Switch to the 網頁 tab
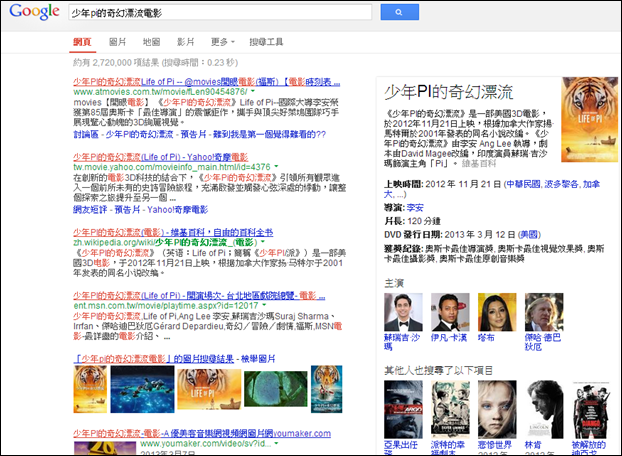This screenshot has height=456, width=622. pyautogui.click(x=83, y=42)
